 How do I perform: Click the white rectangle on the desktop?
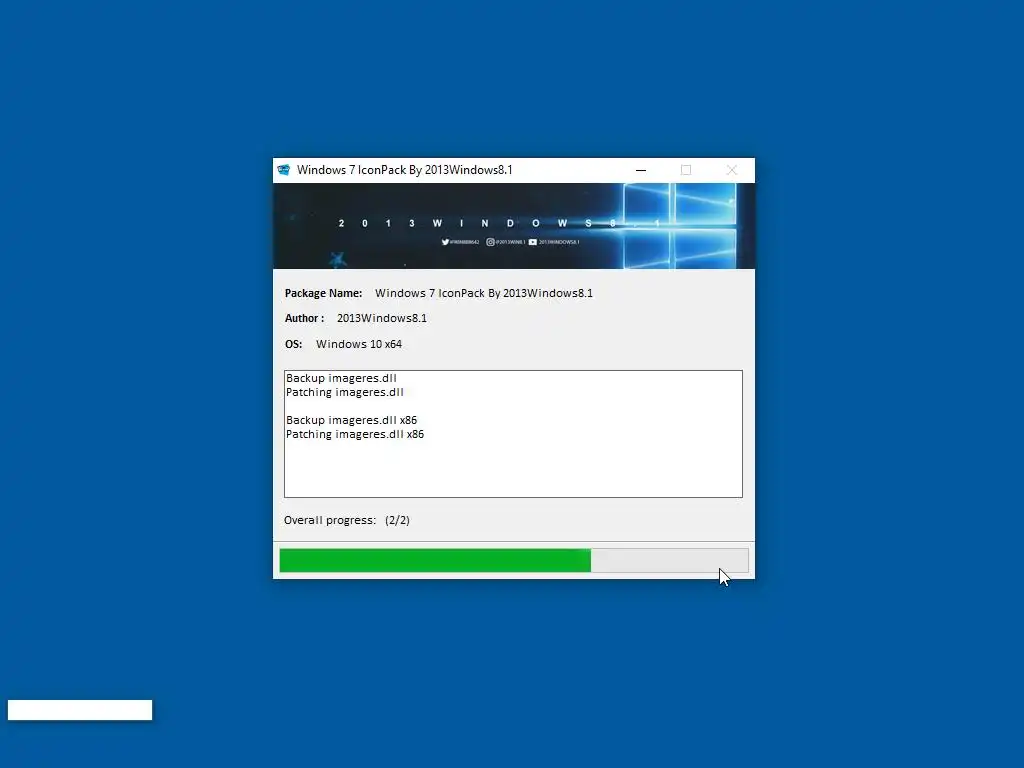click(x=80, y=710)
